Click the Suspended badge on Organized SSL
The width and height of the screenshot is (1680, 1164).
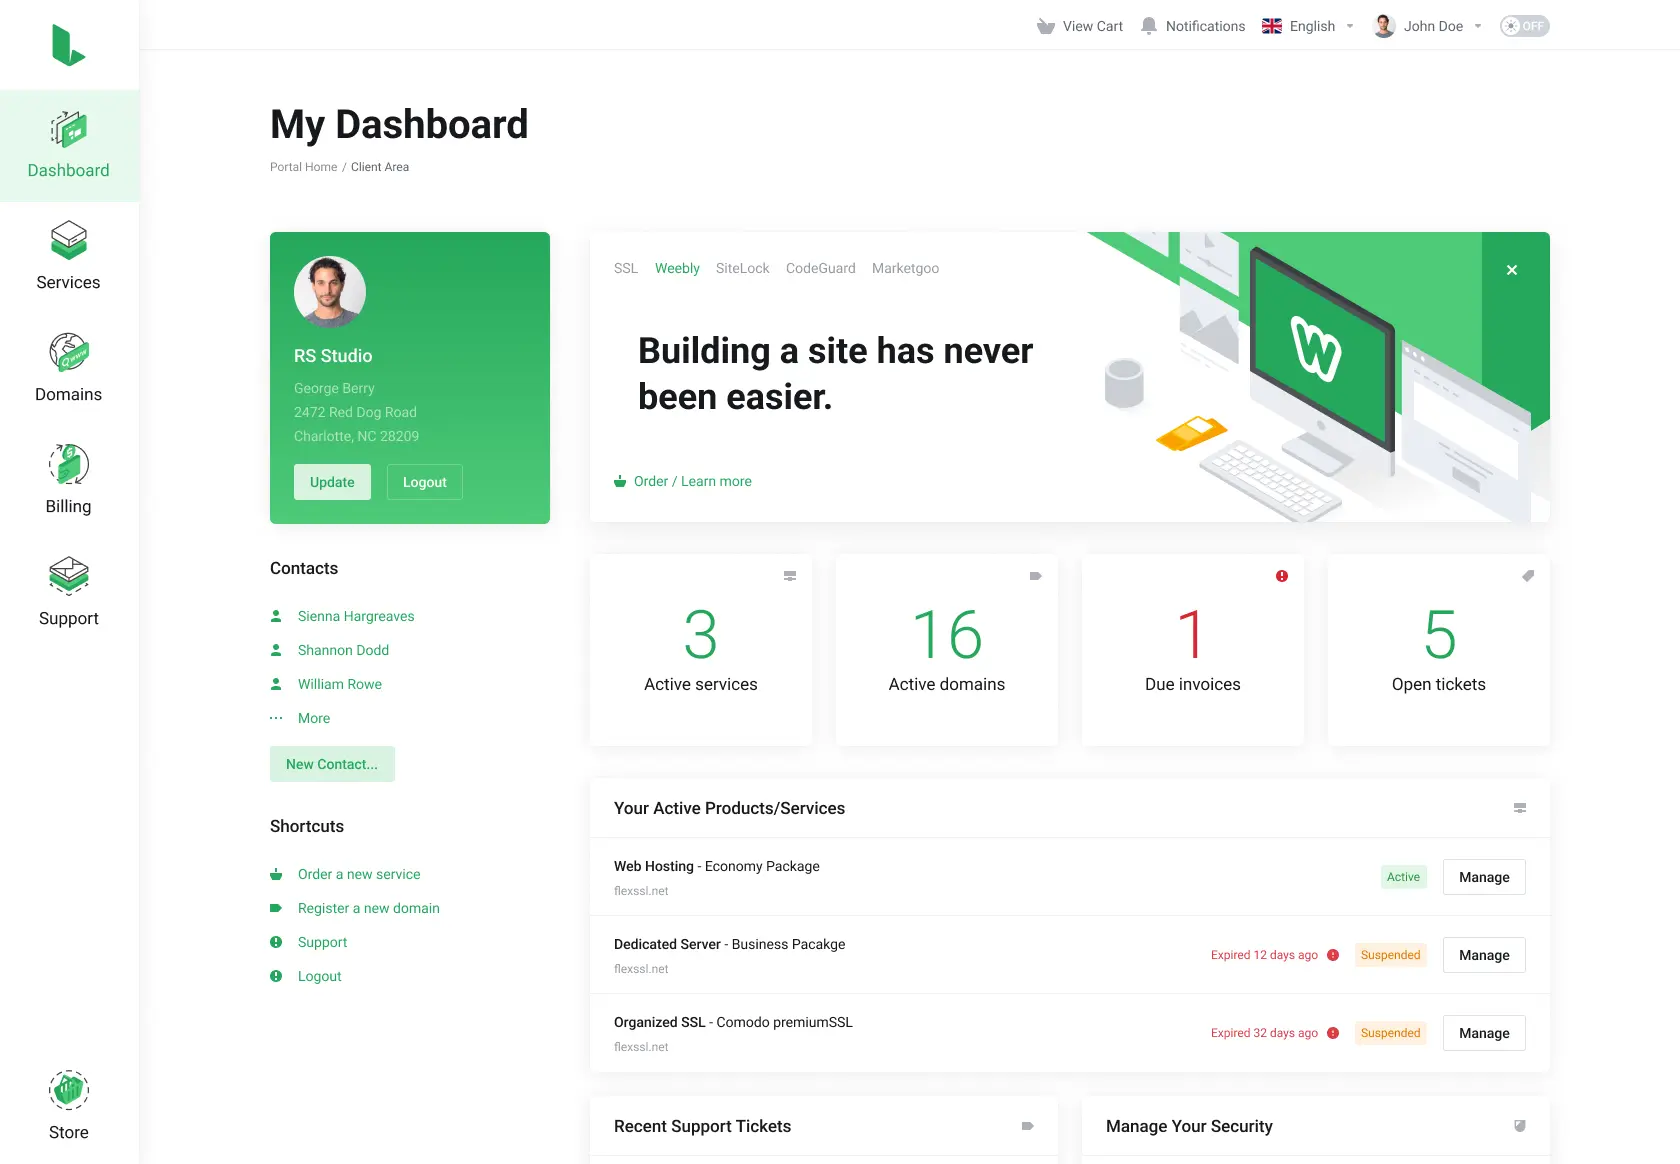(x=1390, y=1033)
